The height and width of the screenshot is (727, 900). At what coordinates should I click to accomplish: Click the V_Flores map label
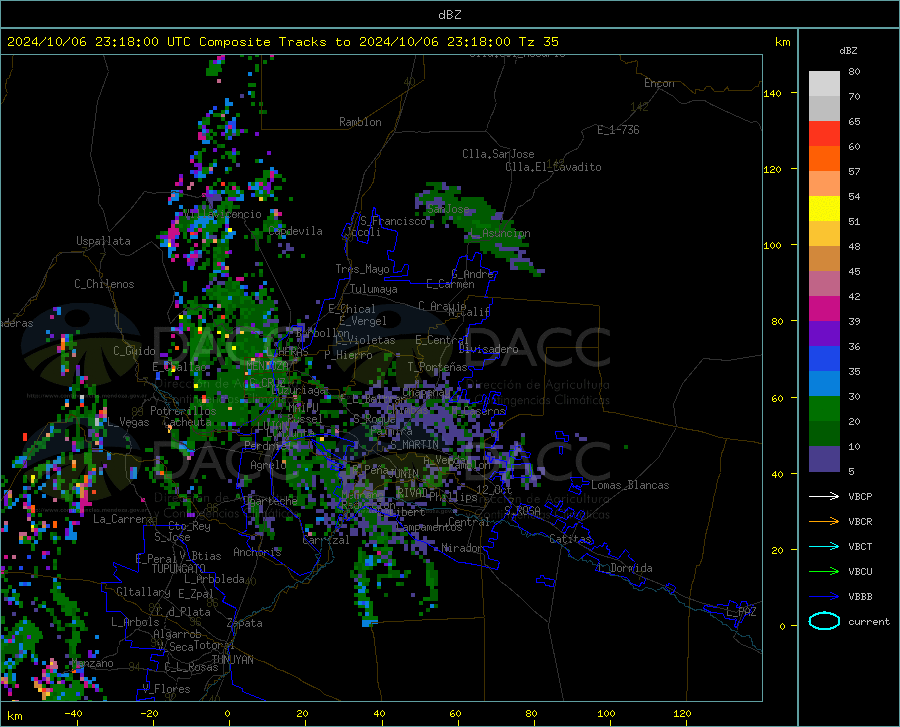pos(166,689)
